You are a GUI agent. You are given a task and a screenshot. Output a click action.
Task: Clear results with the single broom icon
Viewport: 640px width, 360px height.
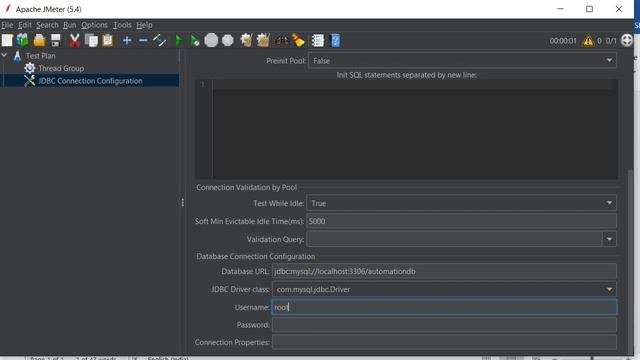tap(246, 40)
